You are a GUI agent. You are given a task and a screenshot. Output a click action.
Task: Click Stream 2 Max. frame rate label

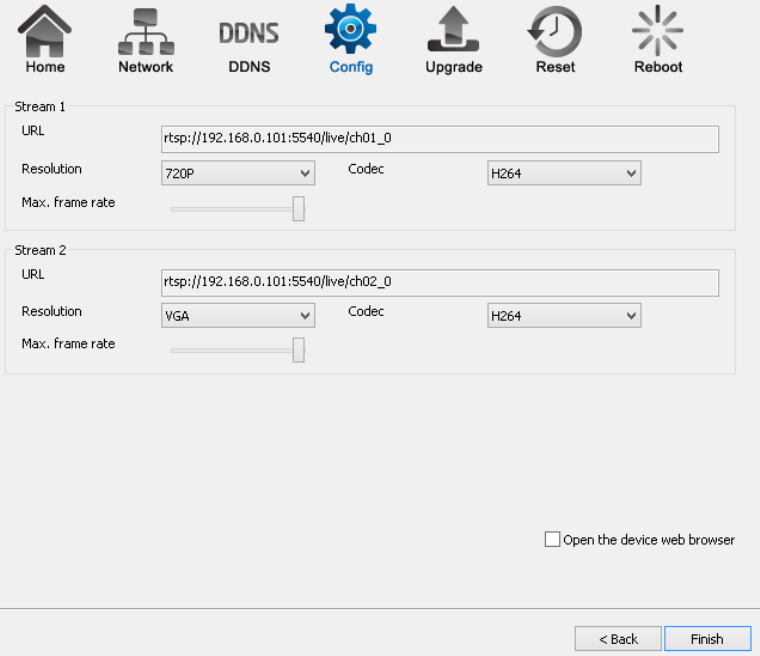tap(68, 344)
